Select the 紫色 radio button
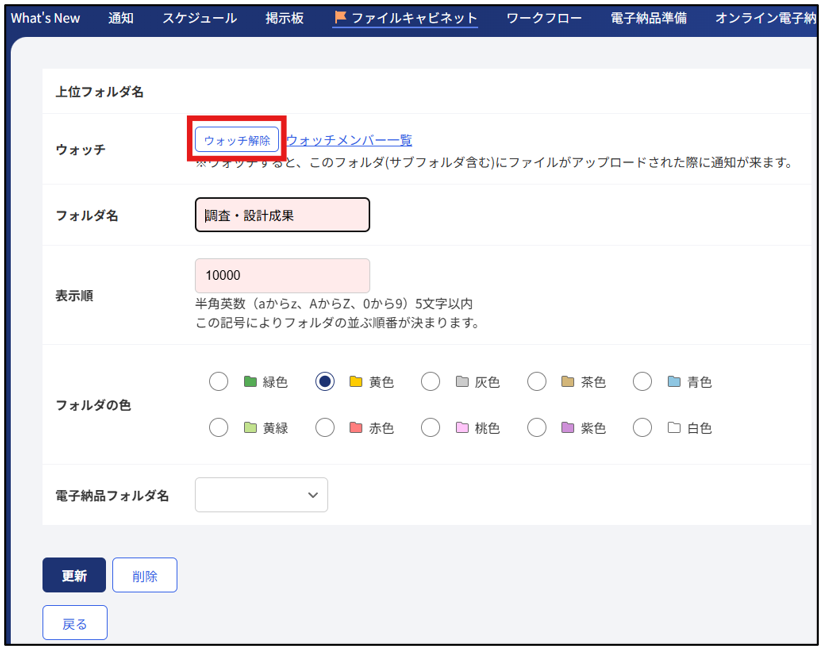The height and width of the screenshot is (648, 822). (537, 428)
